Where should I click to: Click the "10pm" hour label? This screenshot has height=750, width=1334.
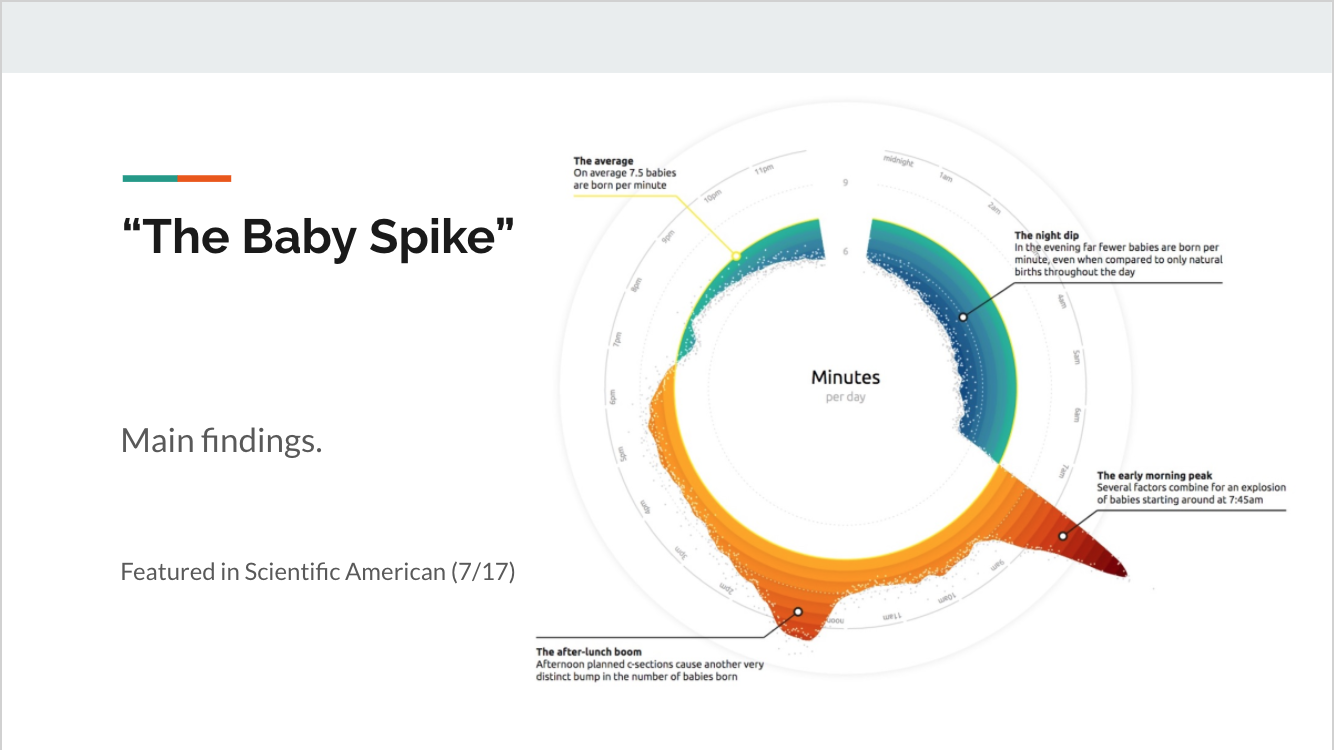[713, 196]
